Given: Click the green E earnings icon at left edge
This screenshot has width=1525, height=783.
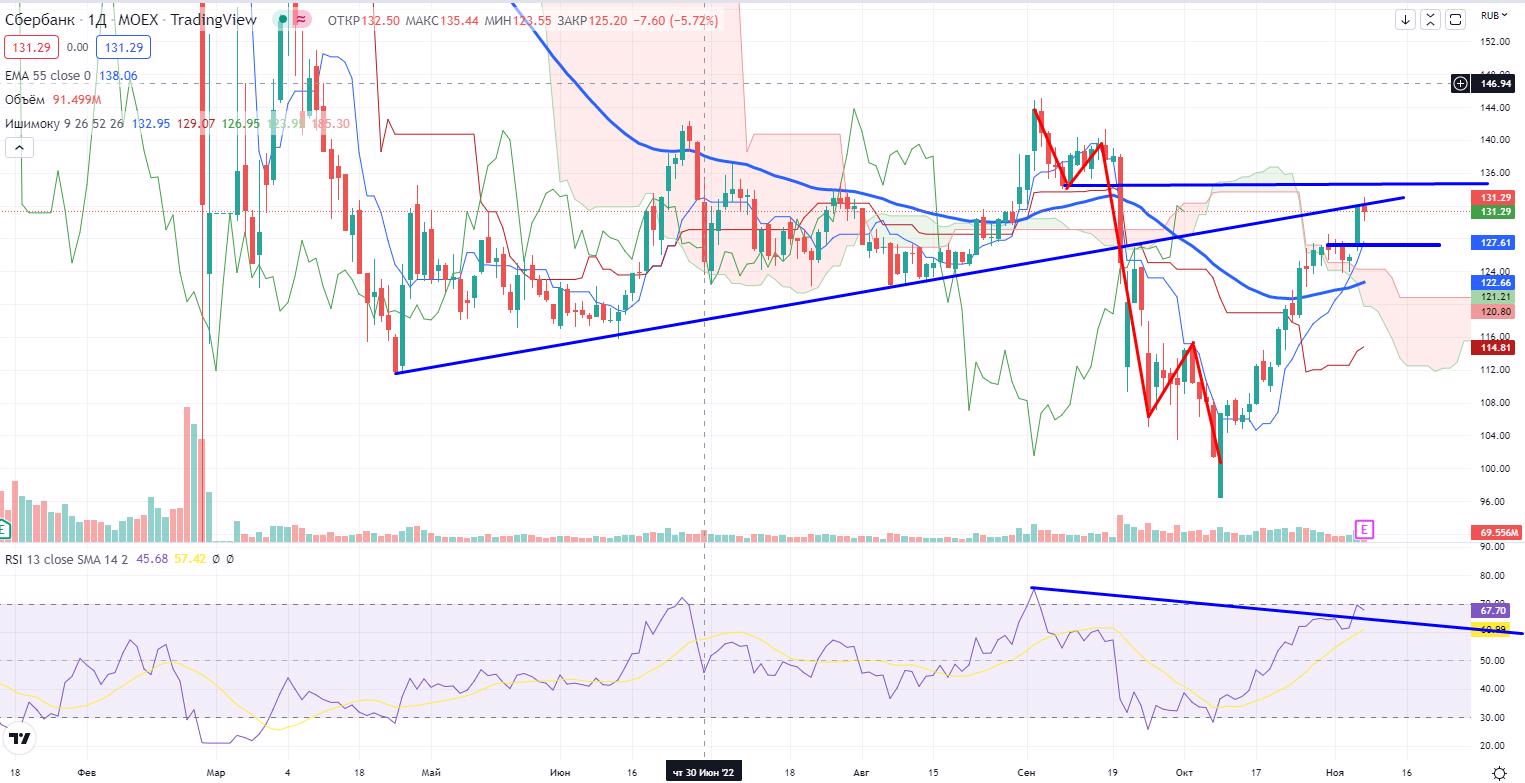Looking at the screenshot, I should (x=5, y=528).
